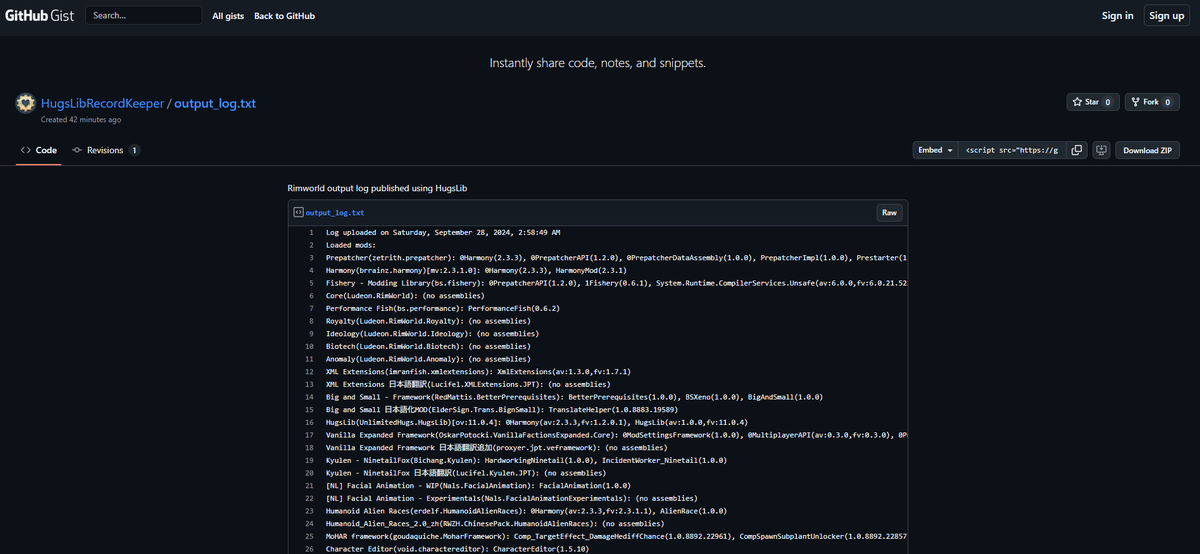The height and width of the screenshot is (554, 1200).
Task: Click the star count next to Star
Action: tap(1108, 102)
